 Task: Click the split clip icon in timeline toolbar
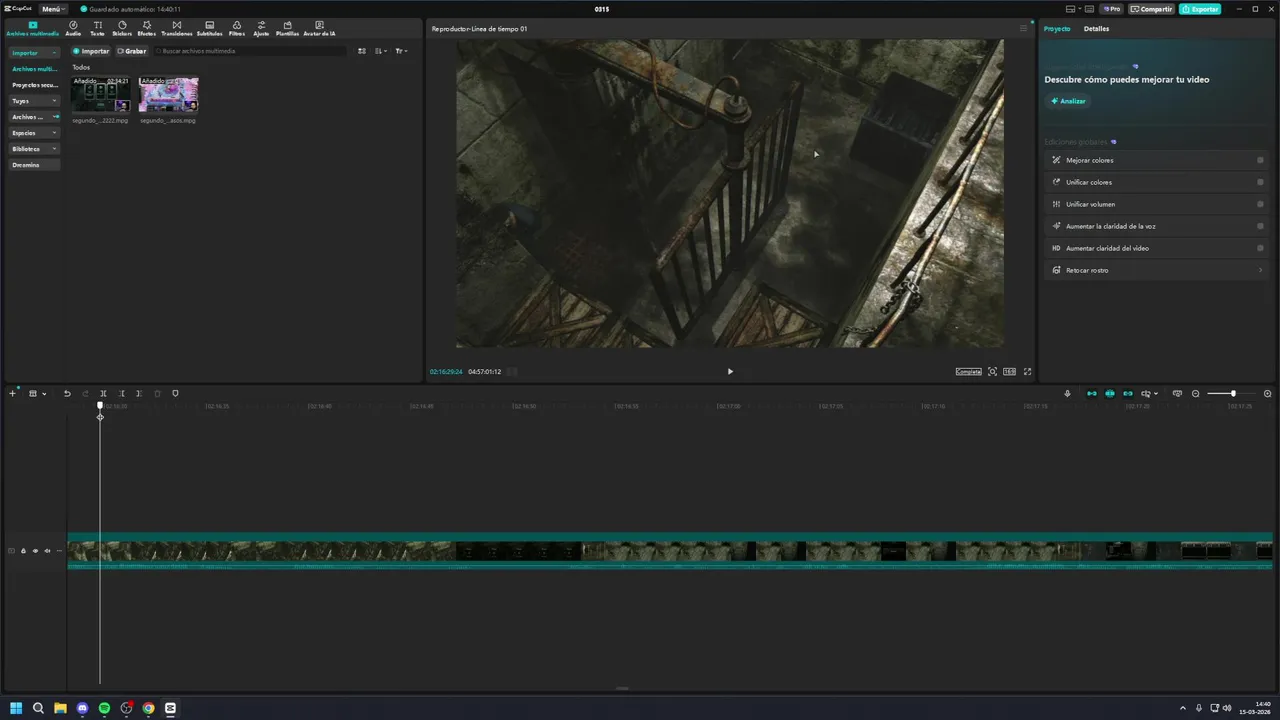103,394
